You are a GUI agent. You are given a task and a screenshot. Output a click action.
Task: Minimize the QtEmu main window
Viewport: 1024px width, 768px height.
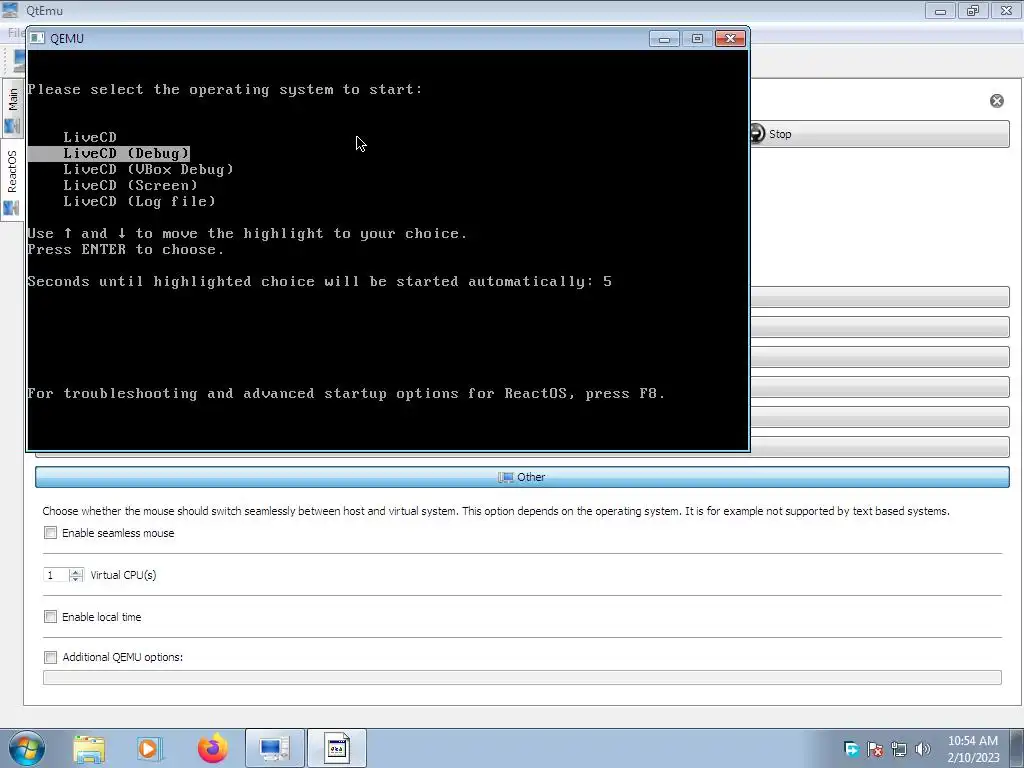[x=940, y=10]
